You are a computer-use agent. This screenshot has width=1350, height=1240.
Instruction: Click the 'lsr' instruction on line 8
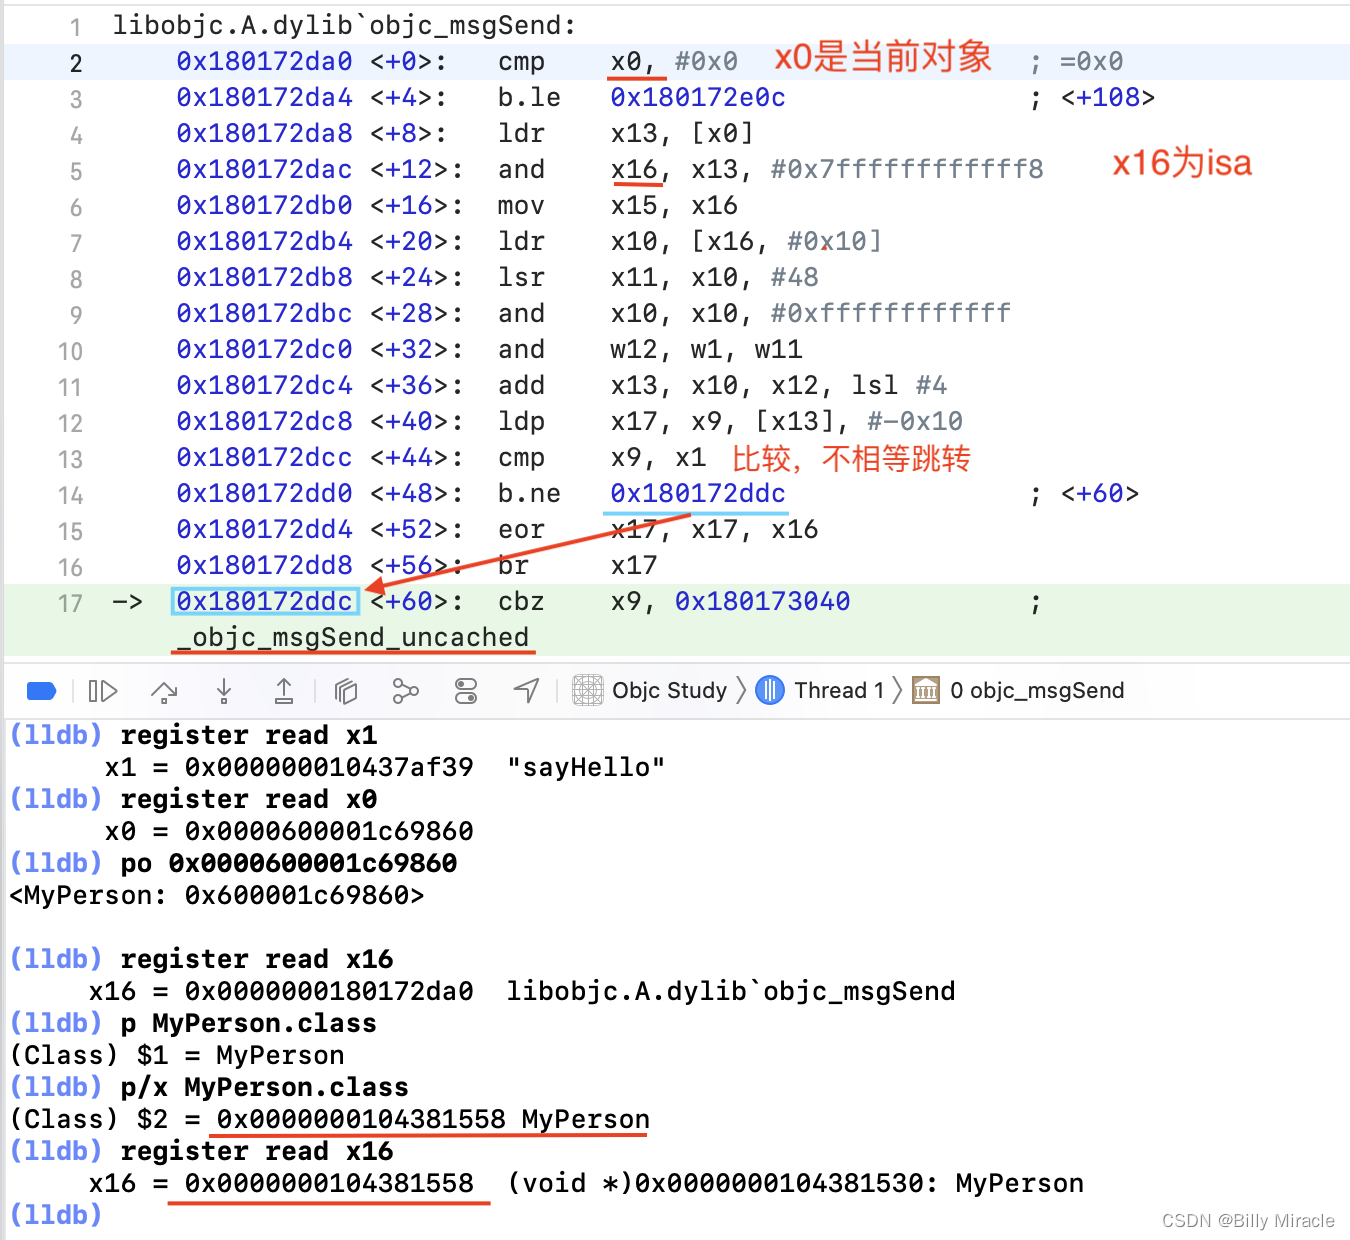pos(521,278)
